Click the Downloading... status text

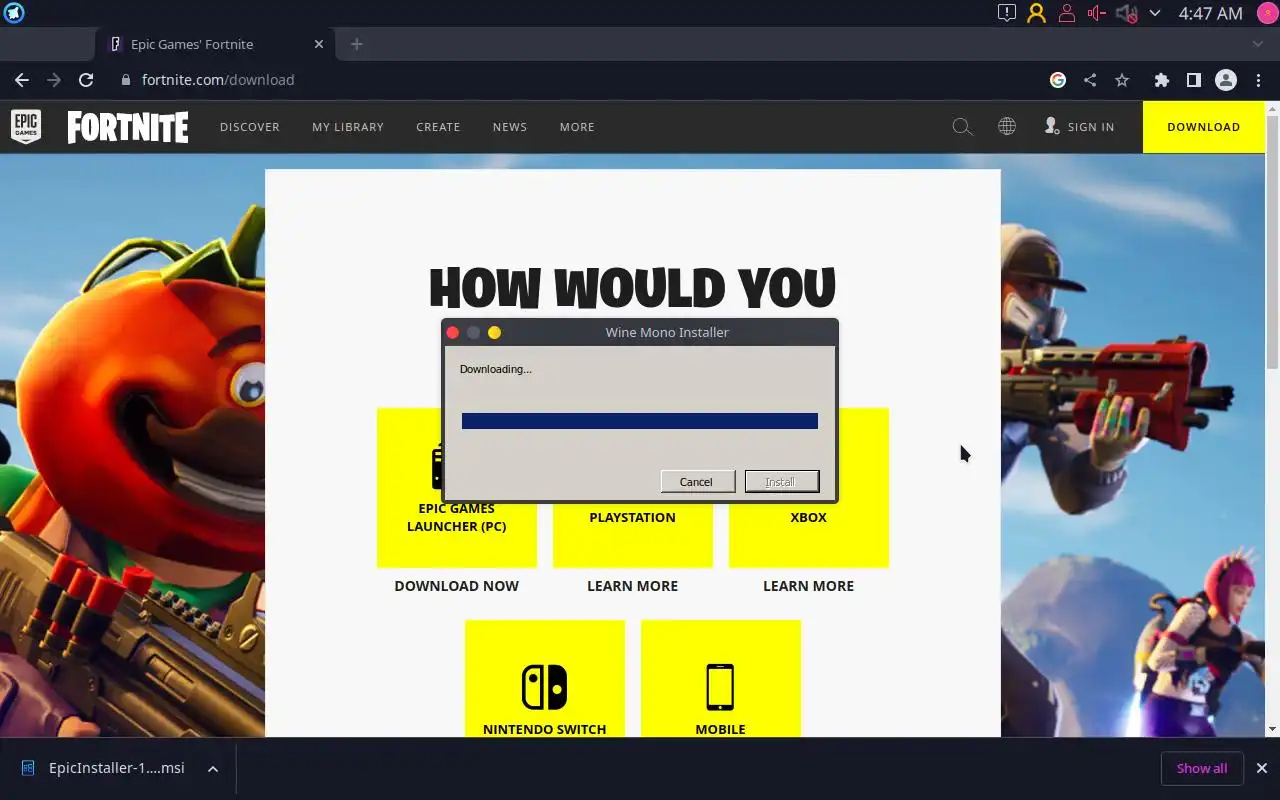click(496, 369)
